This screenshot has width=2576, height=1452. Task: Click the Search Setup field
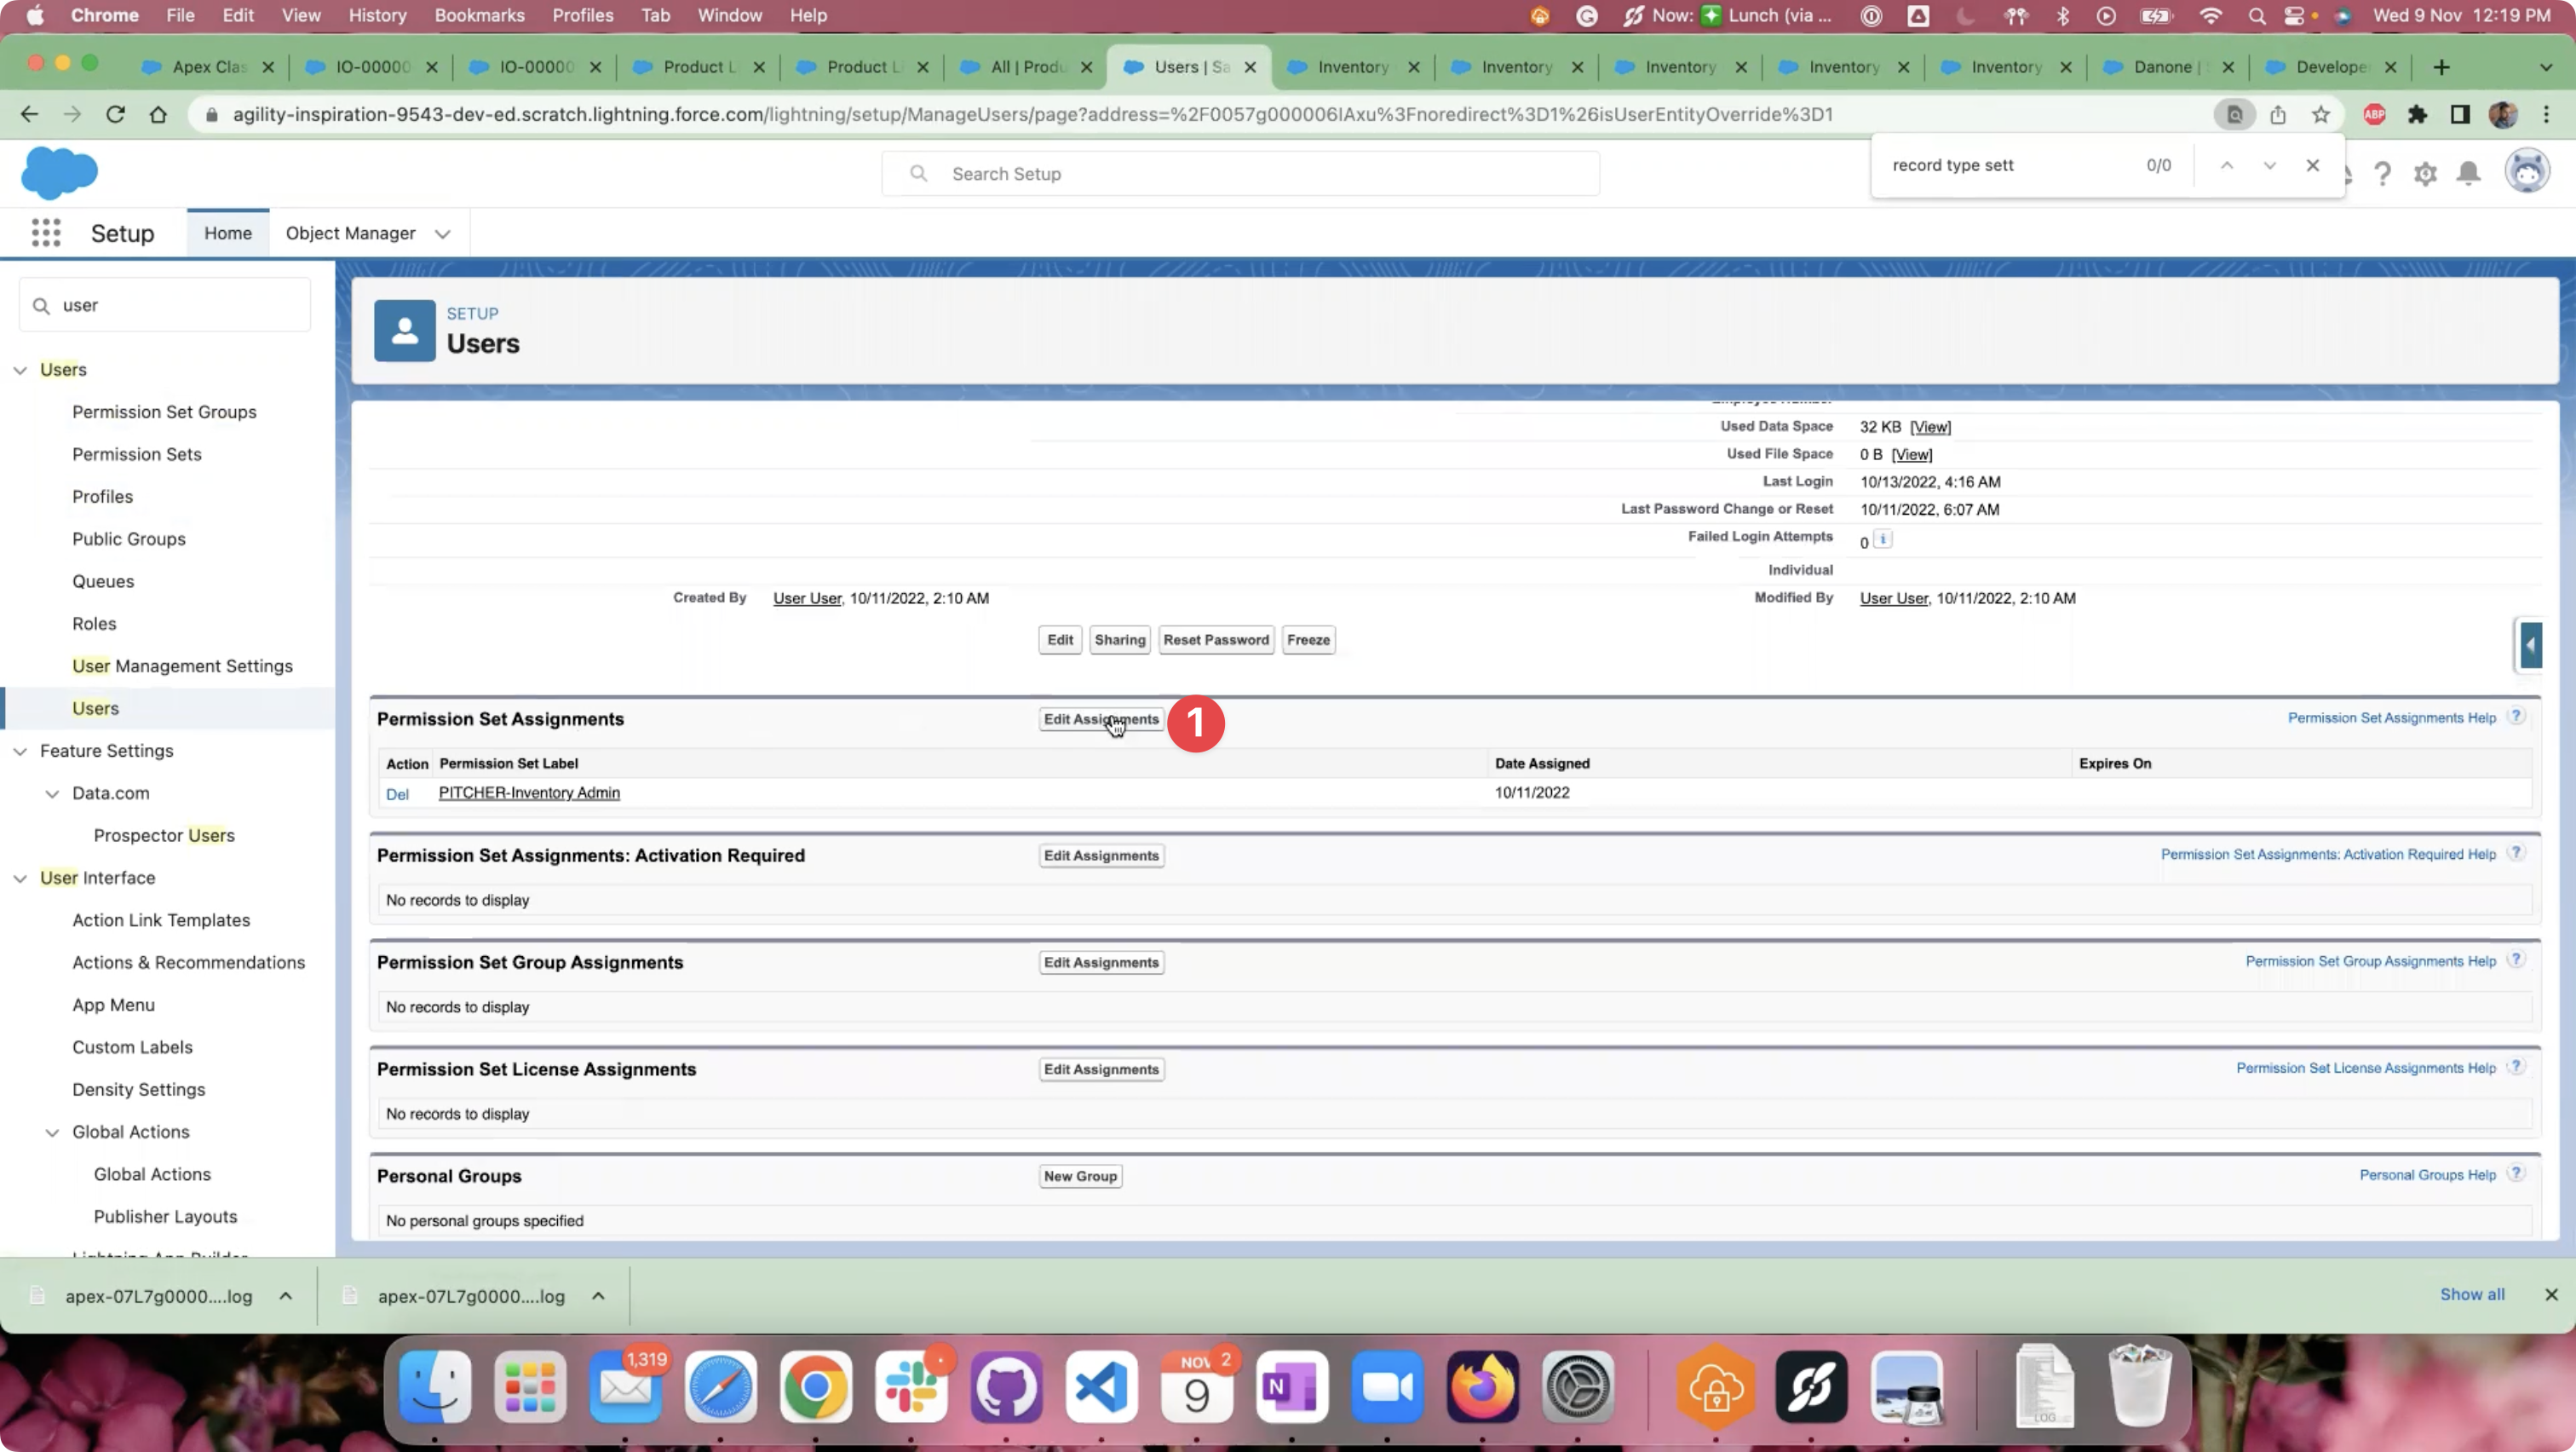click(x=1240, y=174)
